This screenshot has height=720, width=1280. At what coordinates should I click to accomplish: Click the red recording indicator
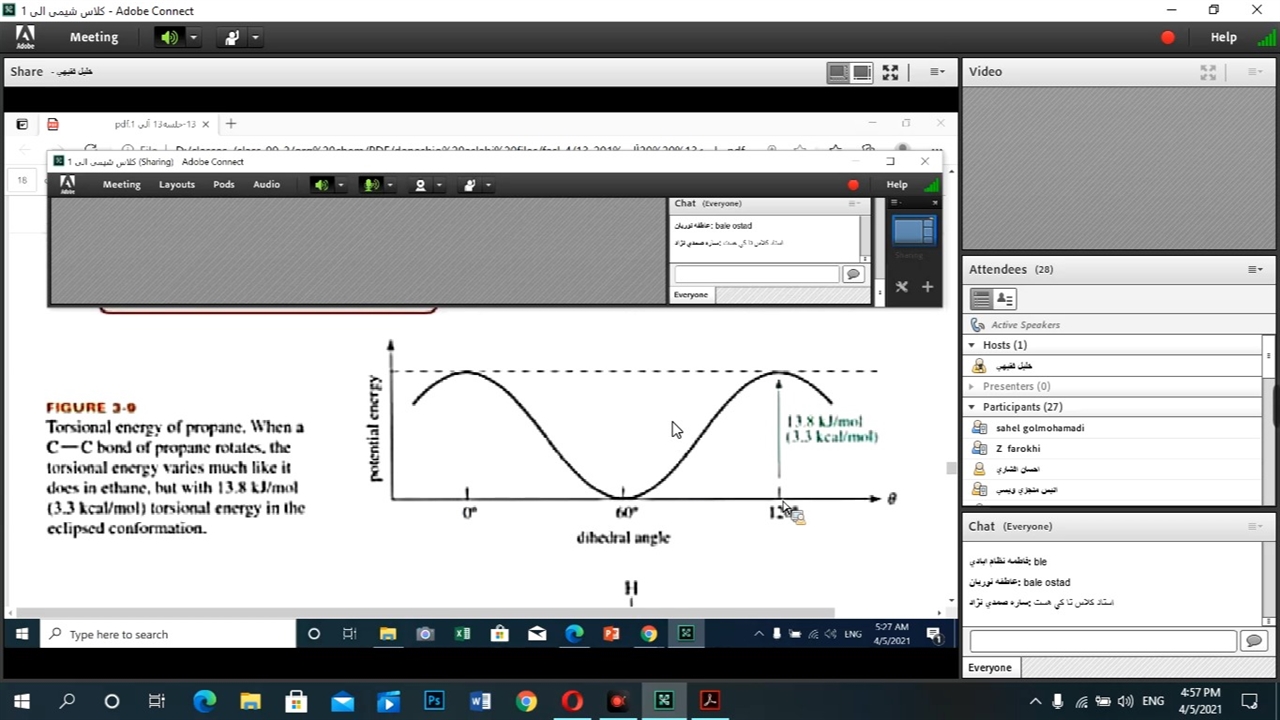click(x=1167, y=37)
